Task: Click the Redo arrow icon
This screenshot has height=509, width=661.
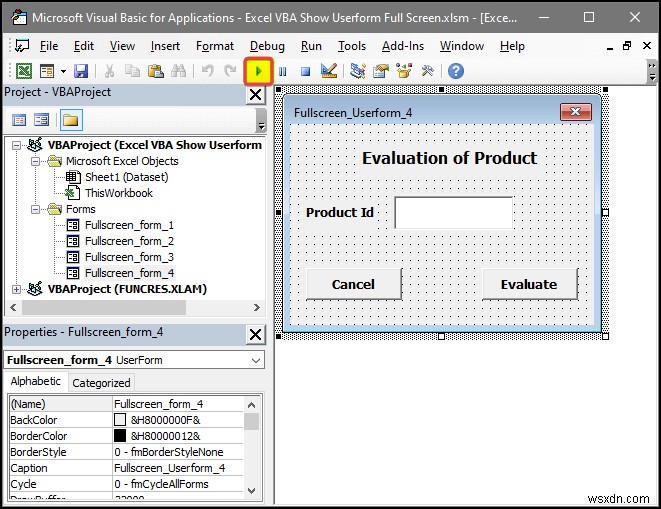Action: pos(230,71)
